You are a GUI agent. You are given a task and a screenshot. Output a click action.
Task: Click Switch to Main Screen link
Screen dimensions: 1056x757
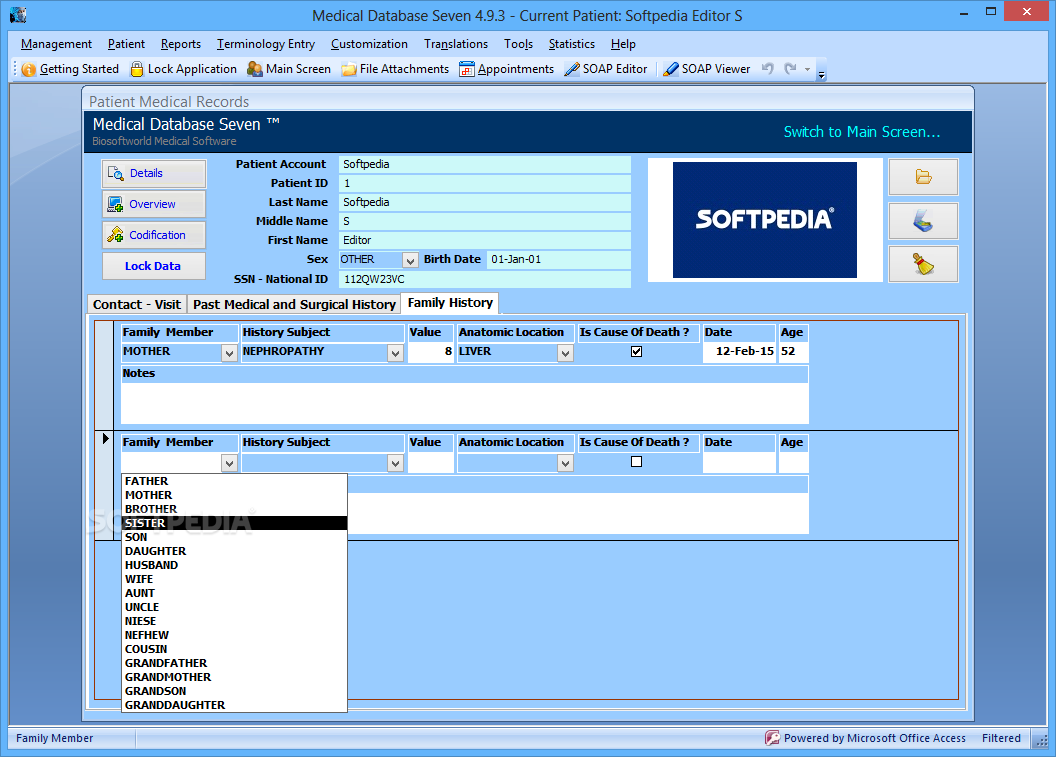[861, 132]
